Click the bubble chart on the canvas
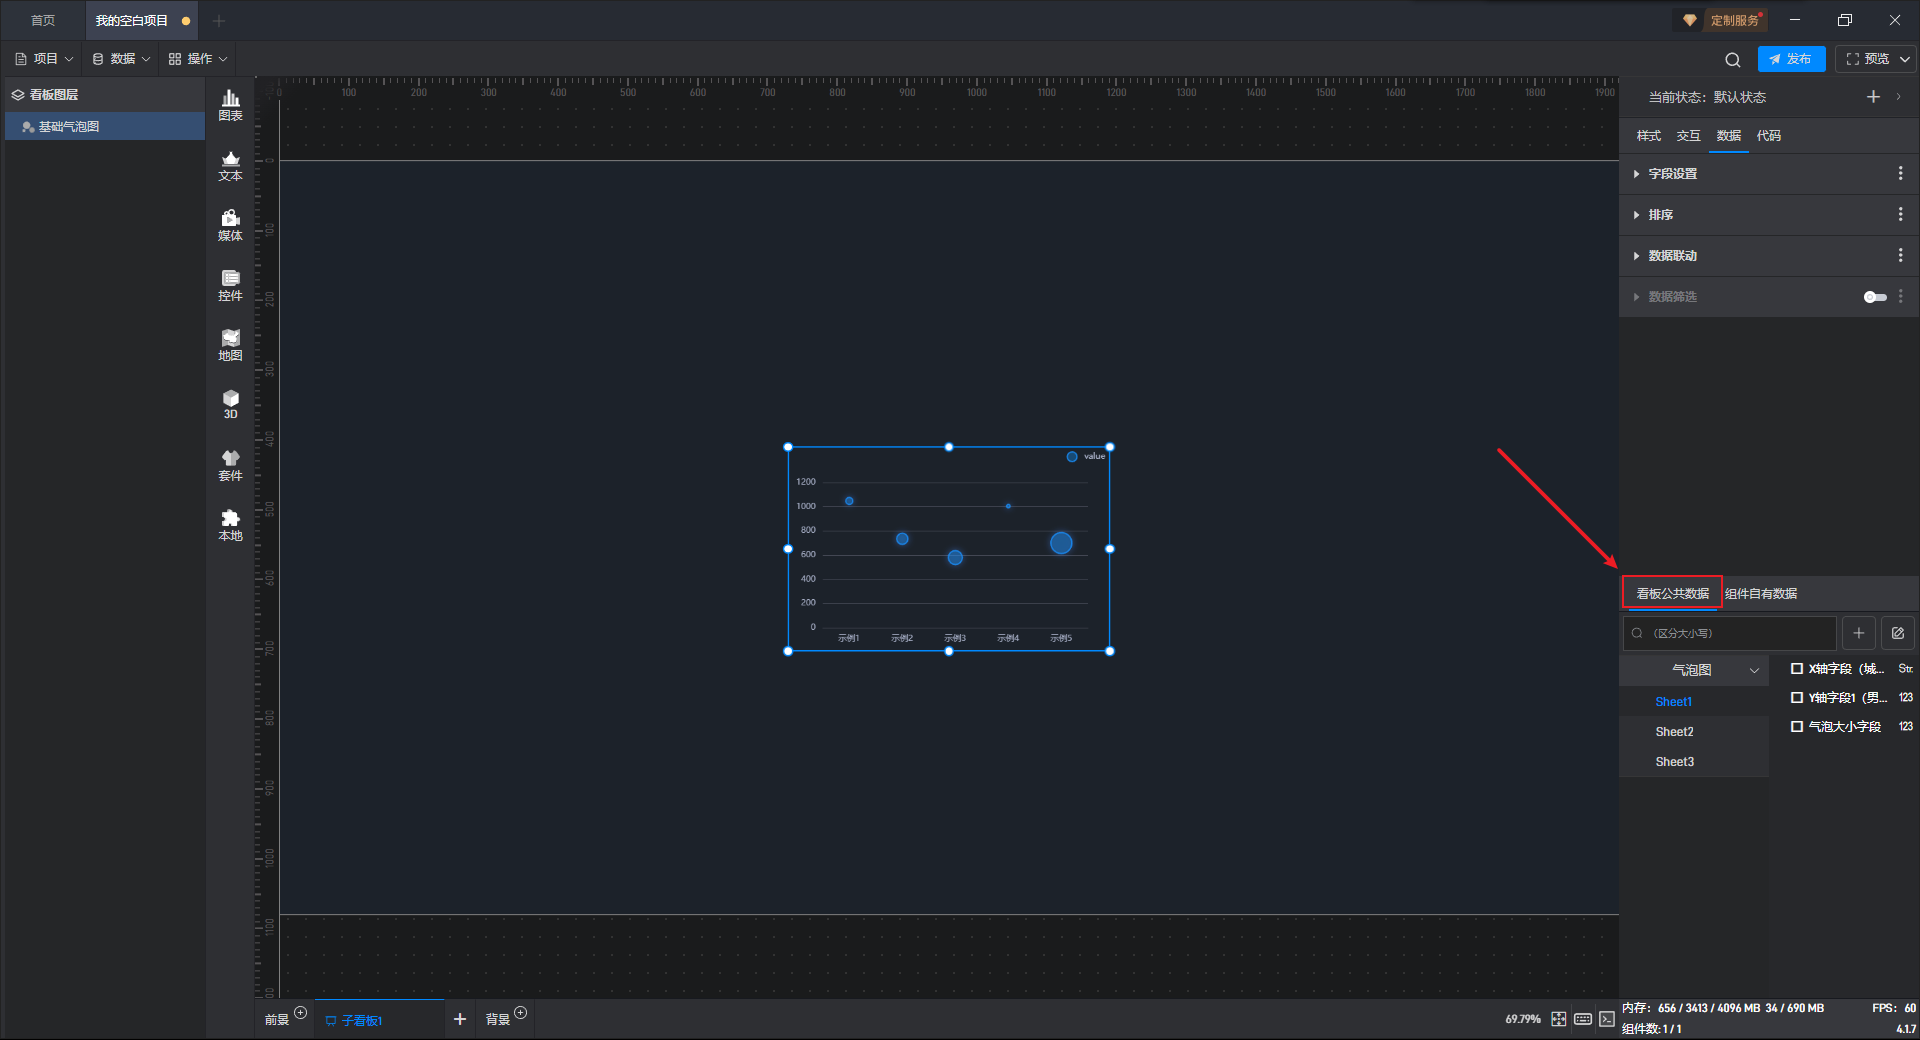The height and width of the screenshot is (1040, 1920). point(949,549)
